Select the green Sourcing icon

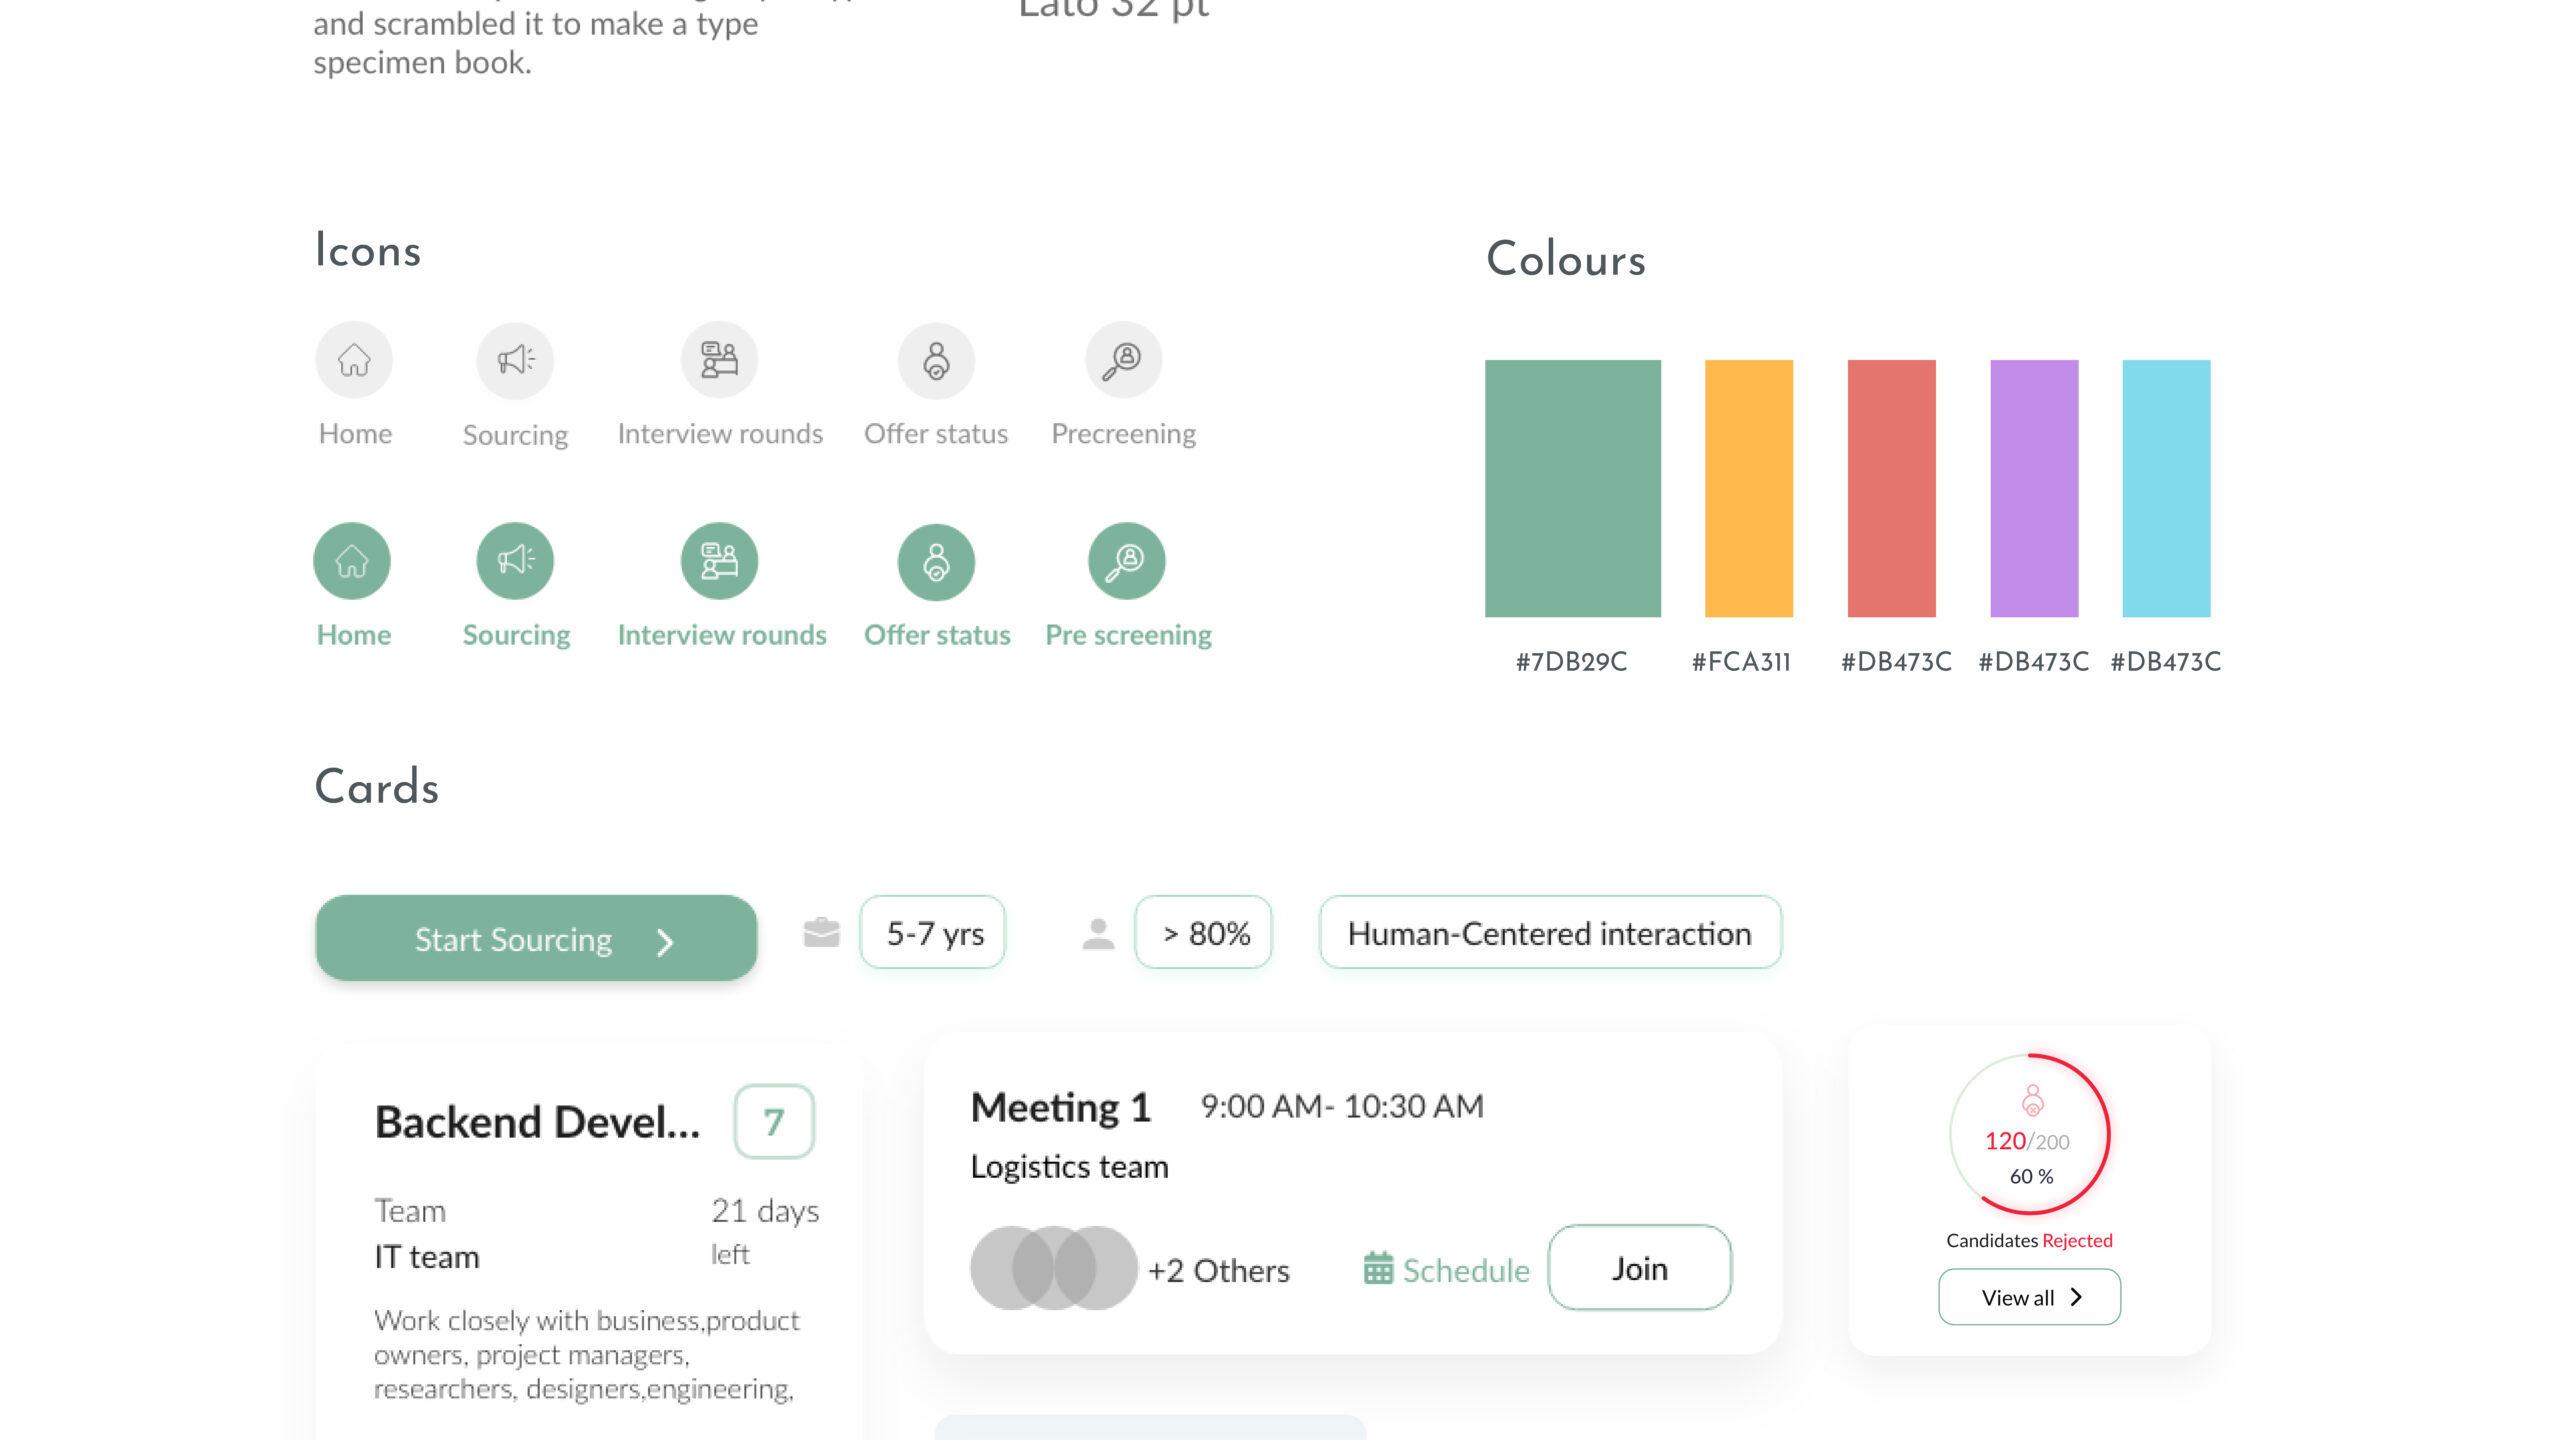point(515,561)
